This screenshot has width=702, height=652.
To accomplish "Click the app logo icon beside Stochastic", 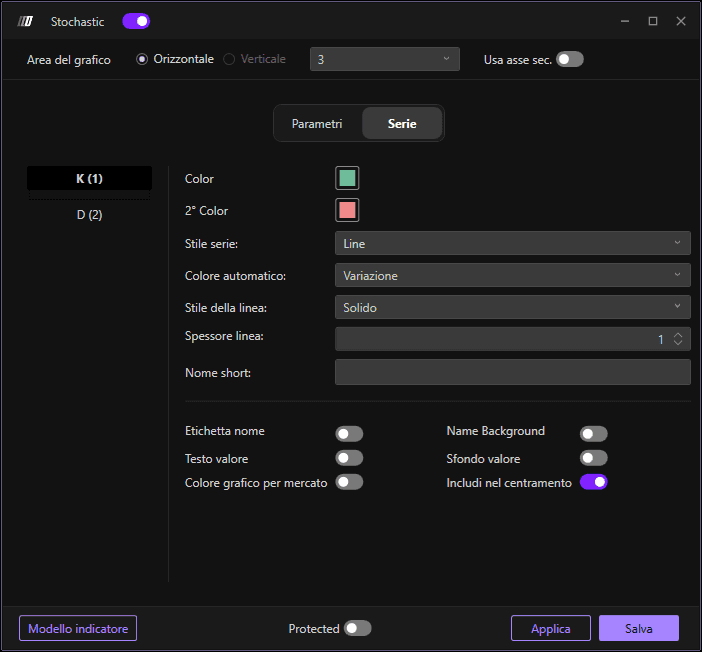I will (x=25, y=21).
